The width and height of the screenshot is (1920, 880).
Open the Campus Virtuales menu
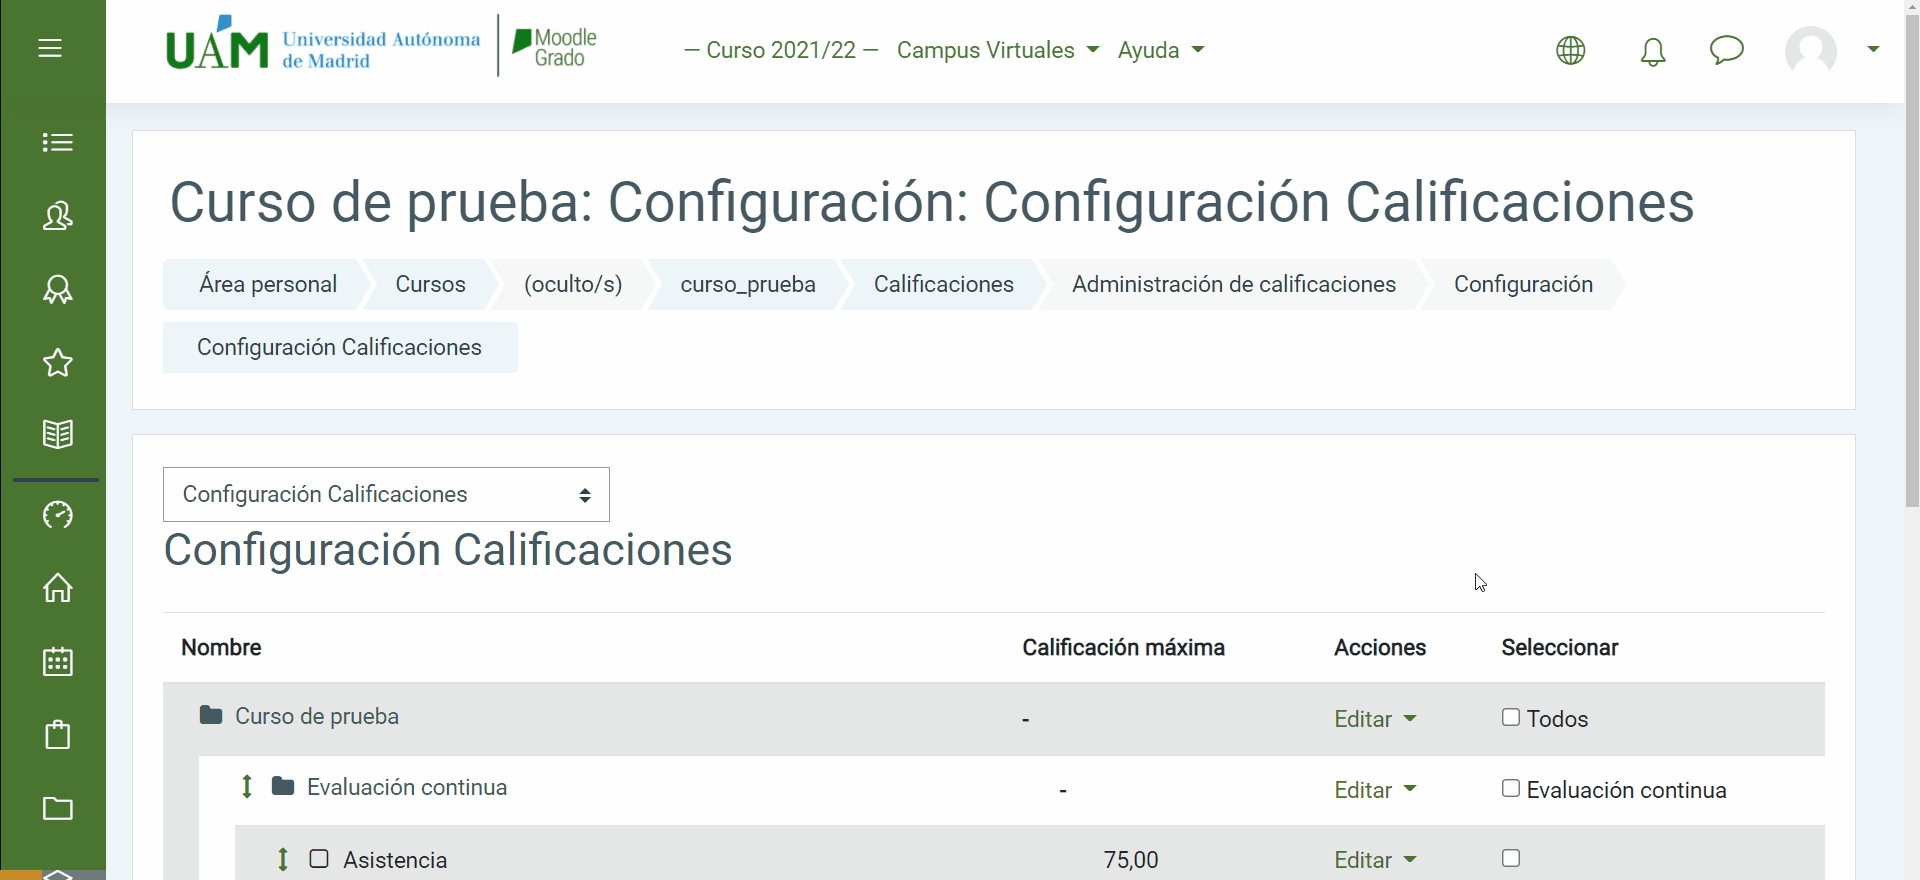(x=997, y=50)
